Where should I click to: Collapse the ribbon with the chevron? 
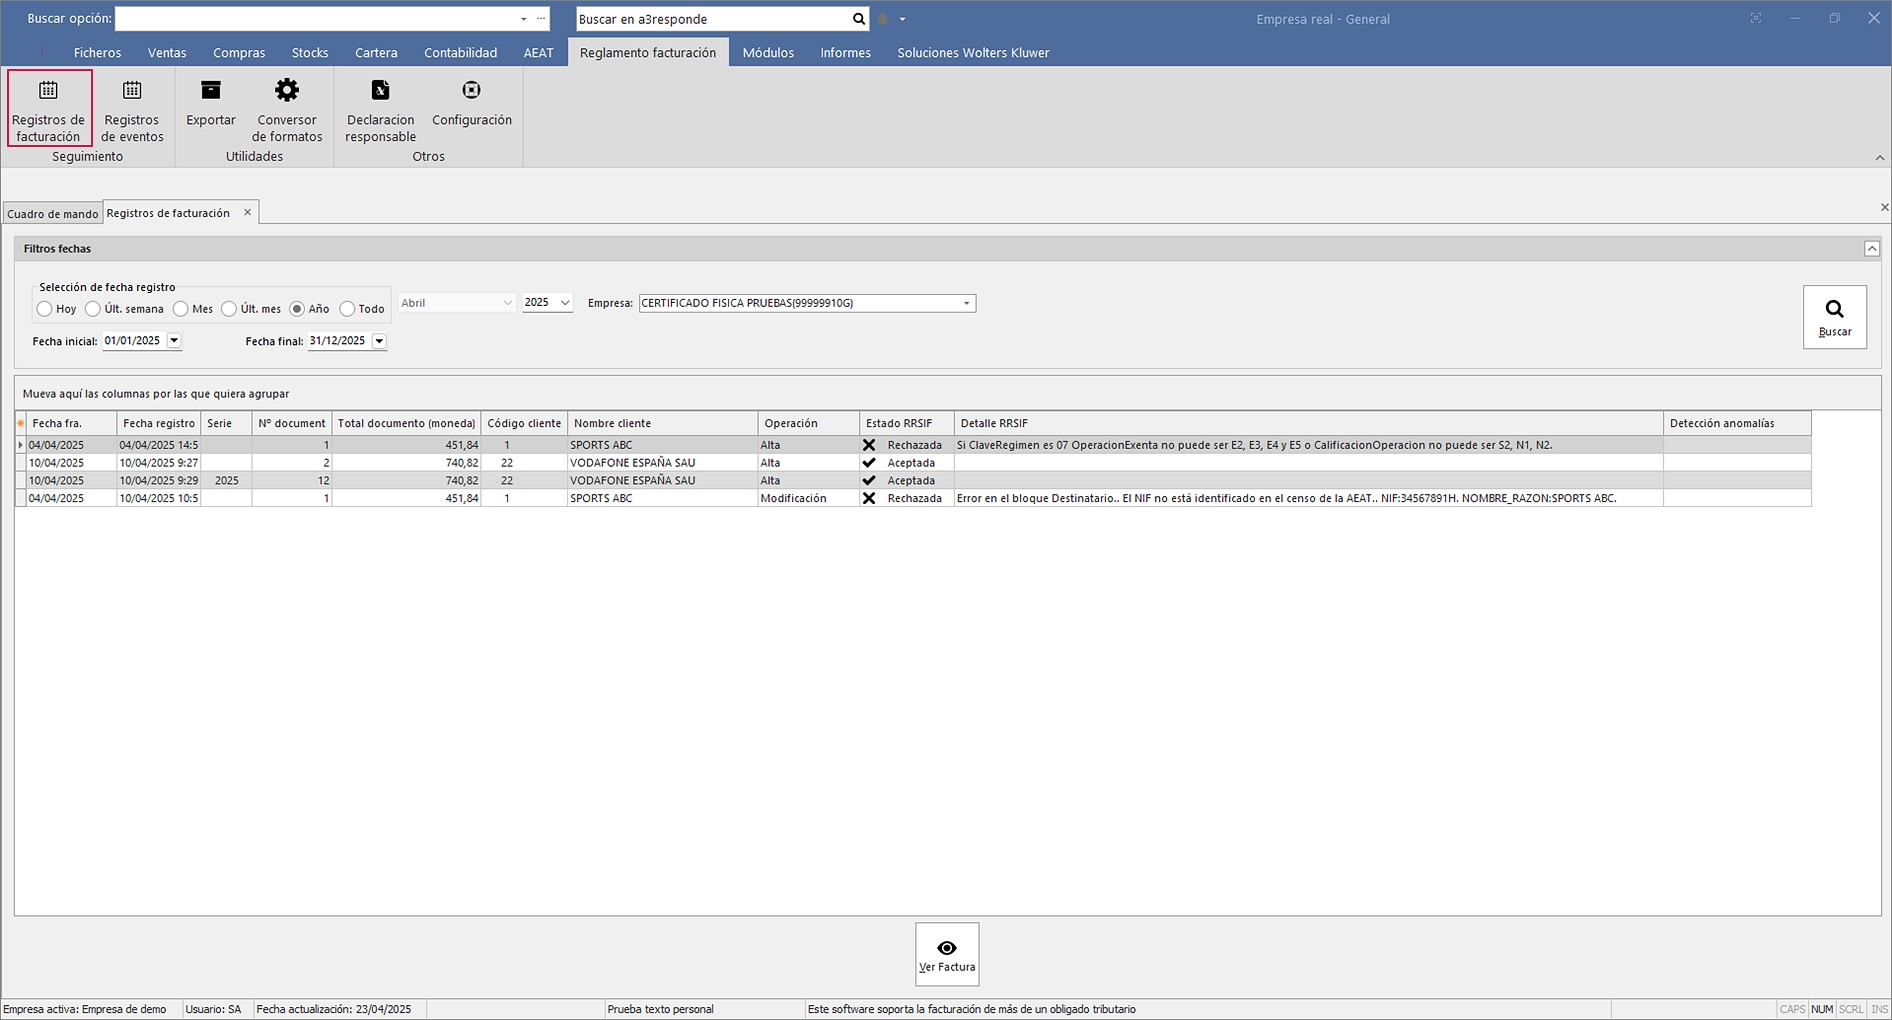coord(1880,157)
